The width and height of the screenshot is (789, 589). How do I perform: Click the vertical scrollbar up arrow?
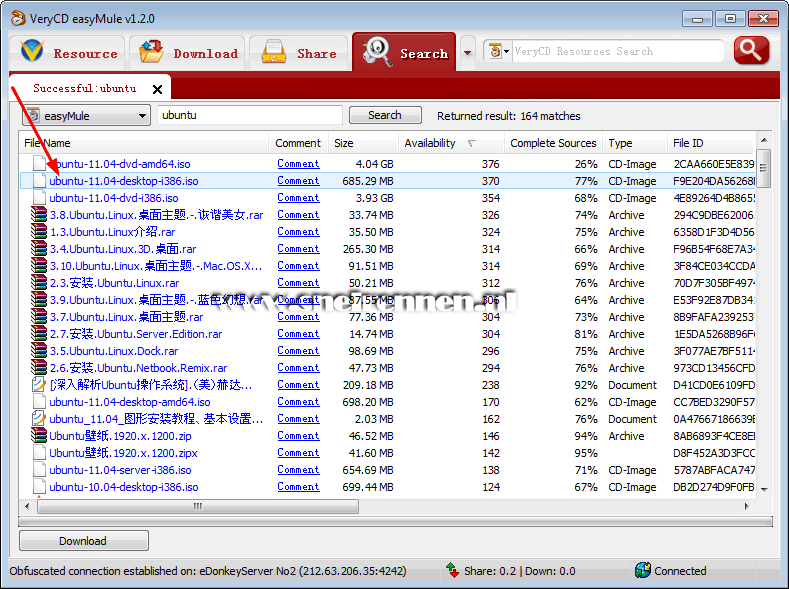click(x=764, y=140)
